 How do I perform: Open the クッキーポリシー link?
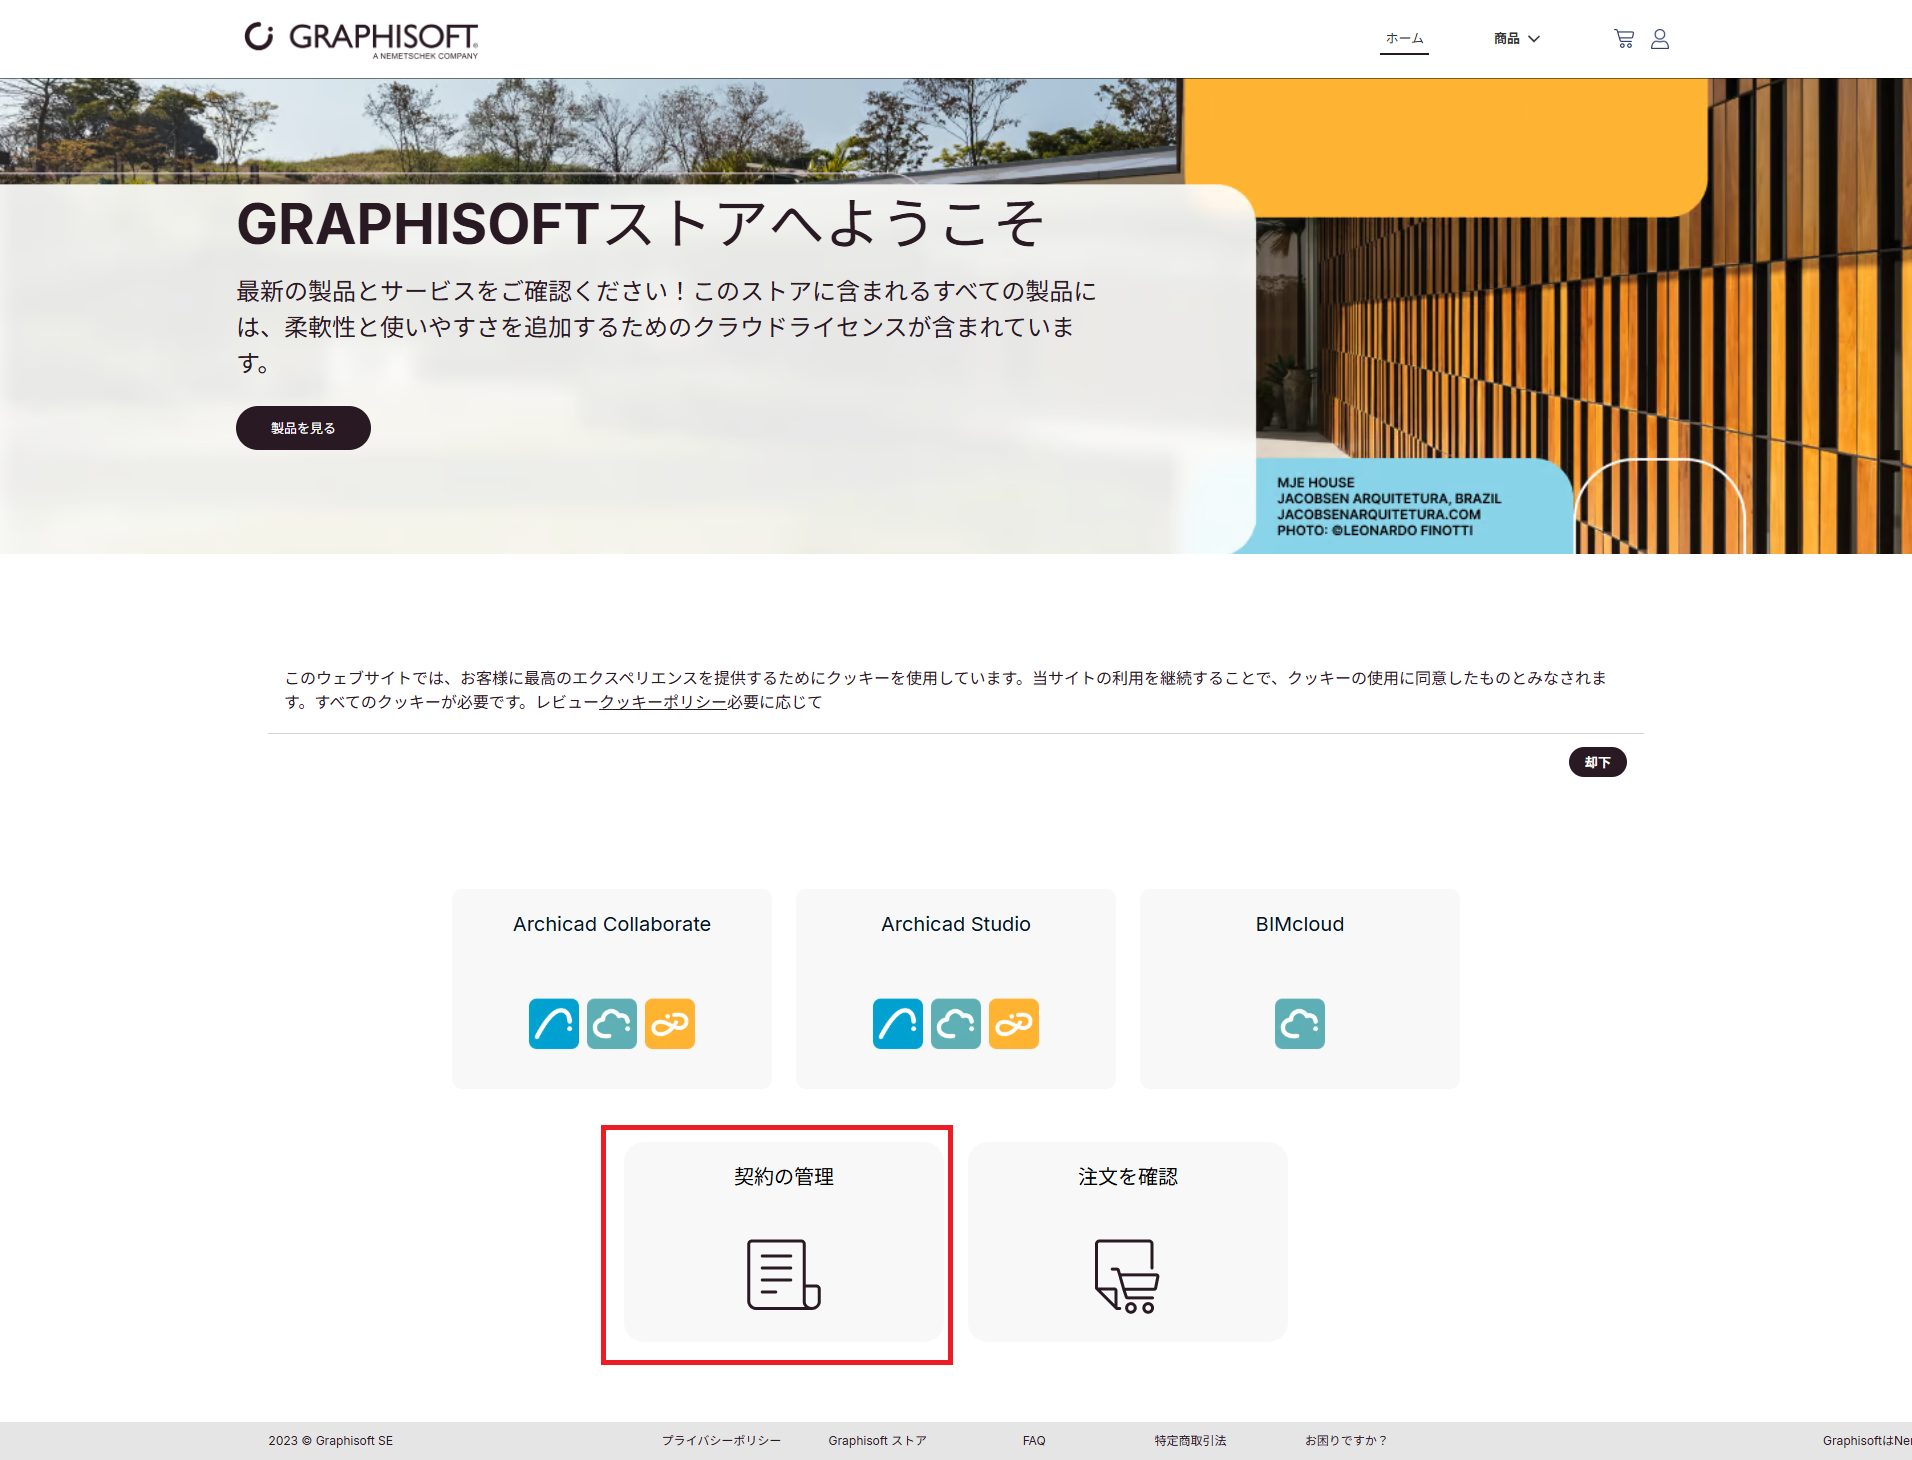[663, 702]
